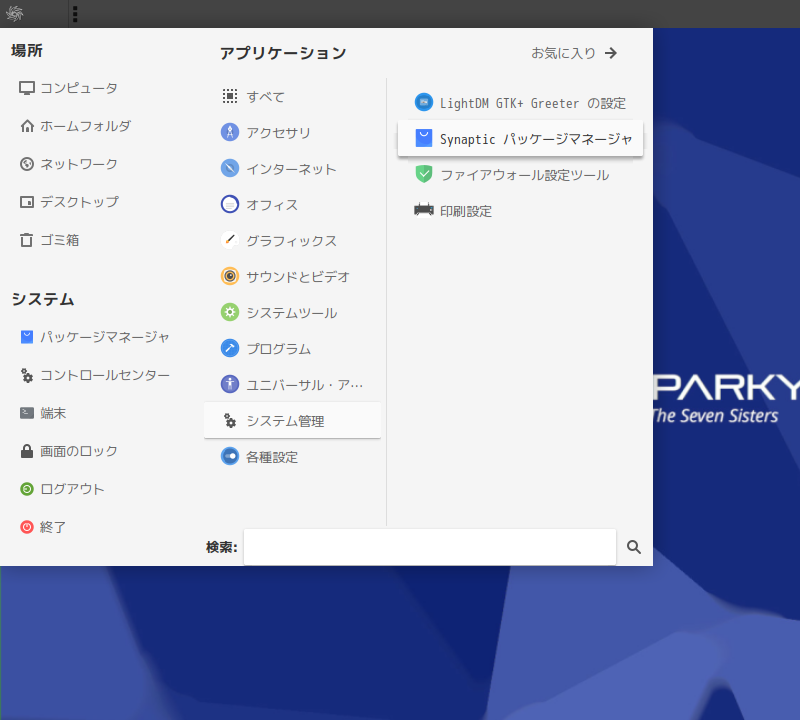Launch LightDM GTK+ Greeter の設定 icon
The image size is (800, 720).
(424, 103)
